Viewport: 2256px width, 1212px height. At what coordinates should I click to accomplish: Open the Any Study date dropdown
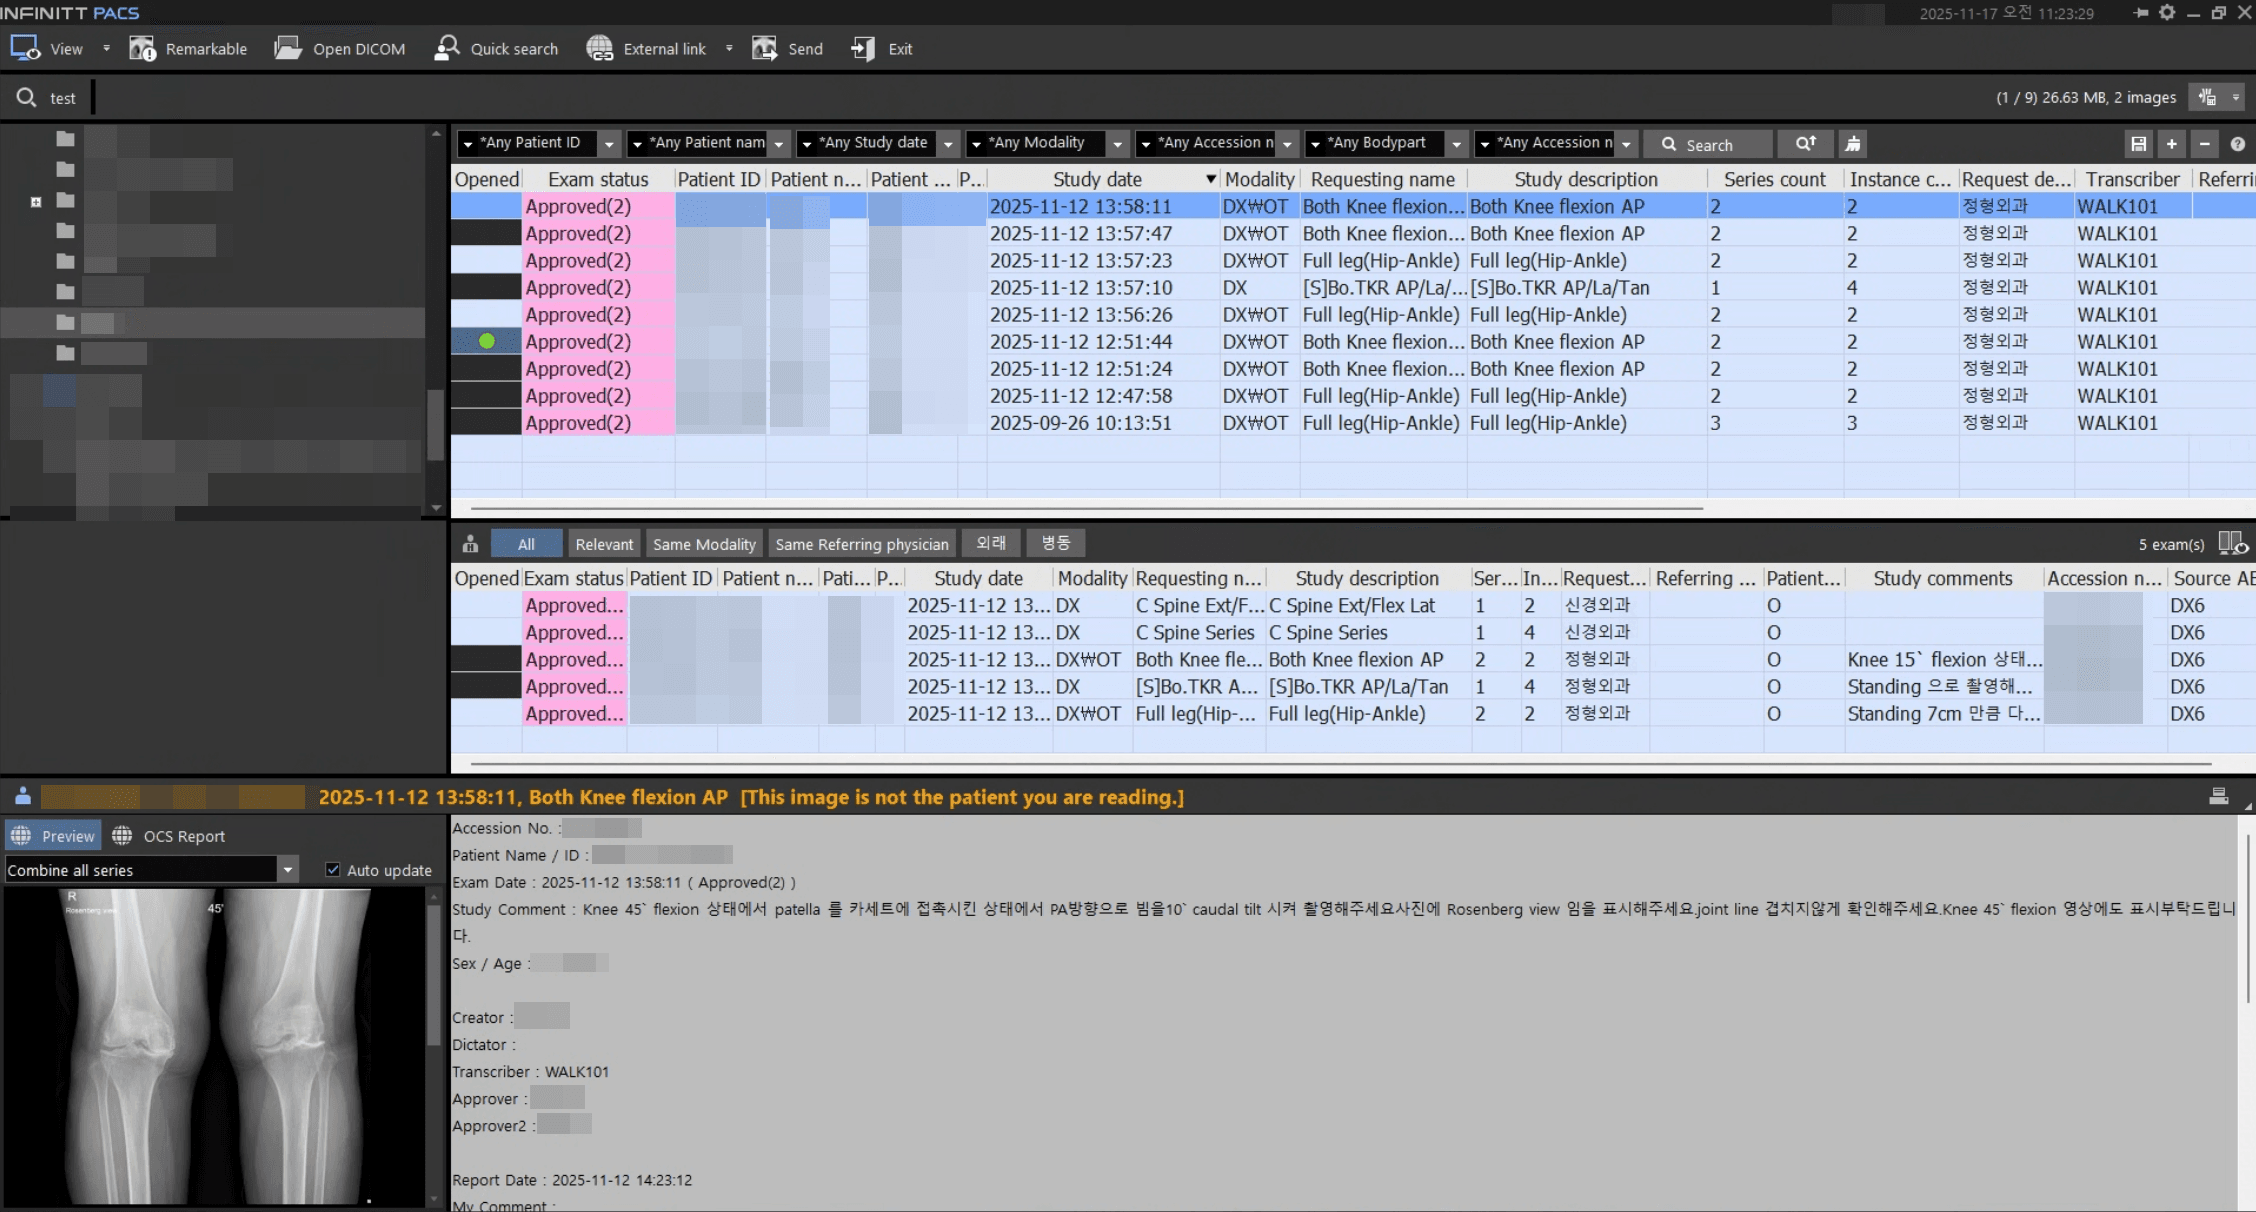(948, 143)
